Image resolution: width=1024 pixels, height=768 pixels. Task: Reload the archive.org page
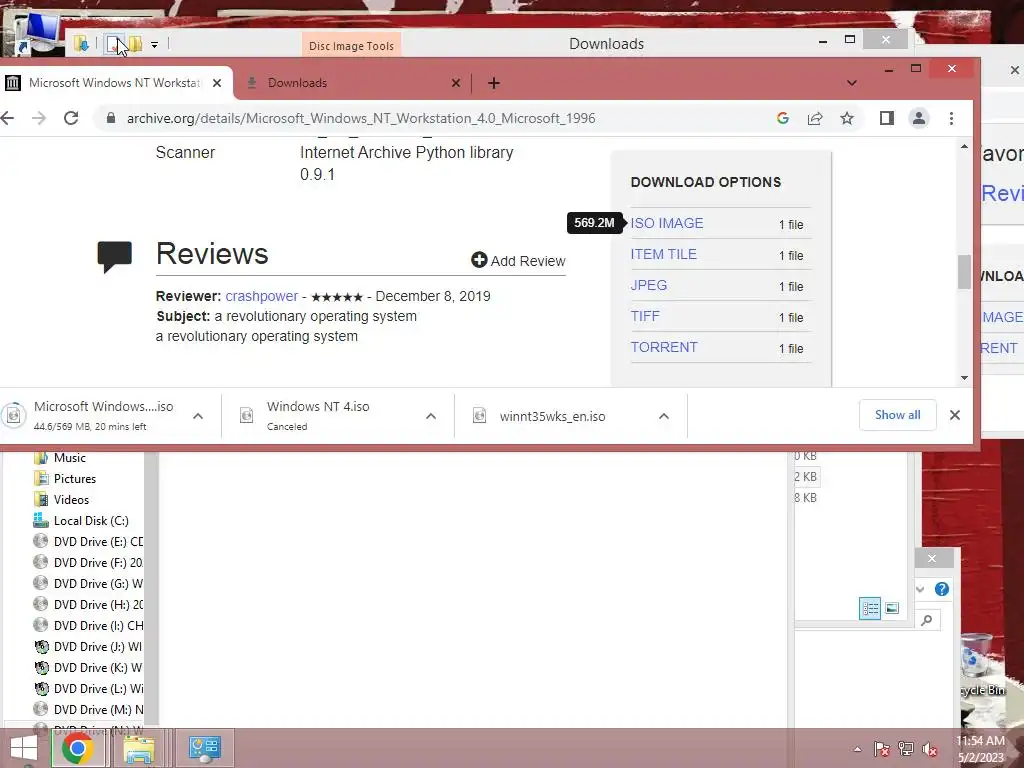point(71,118)
